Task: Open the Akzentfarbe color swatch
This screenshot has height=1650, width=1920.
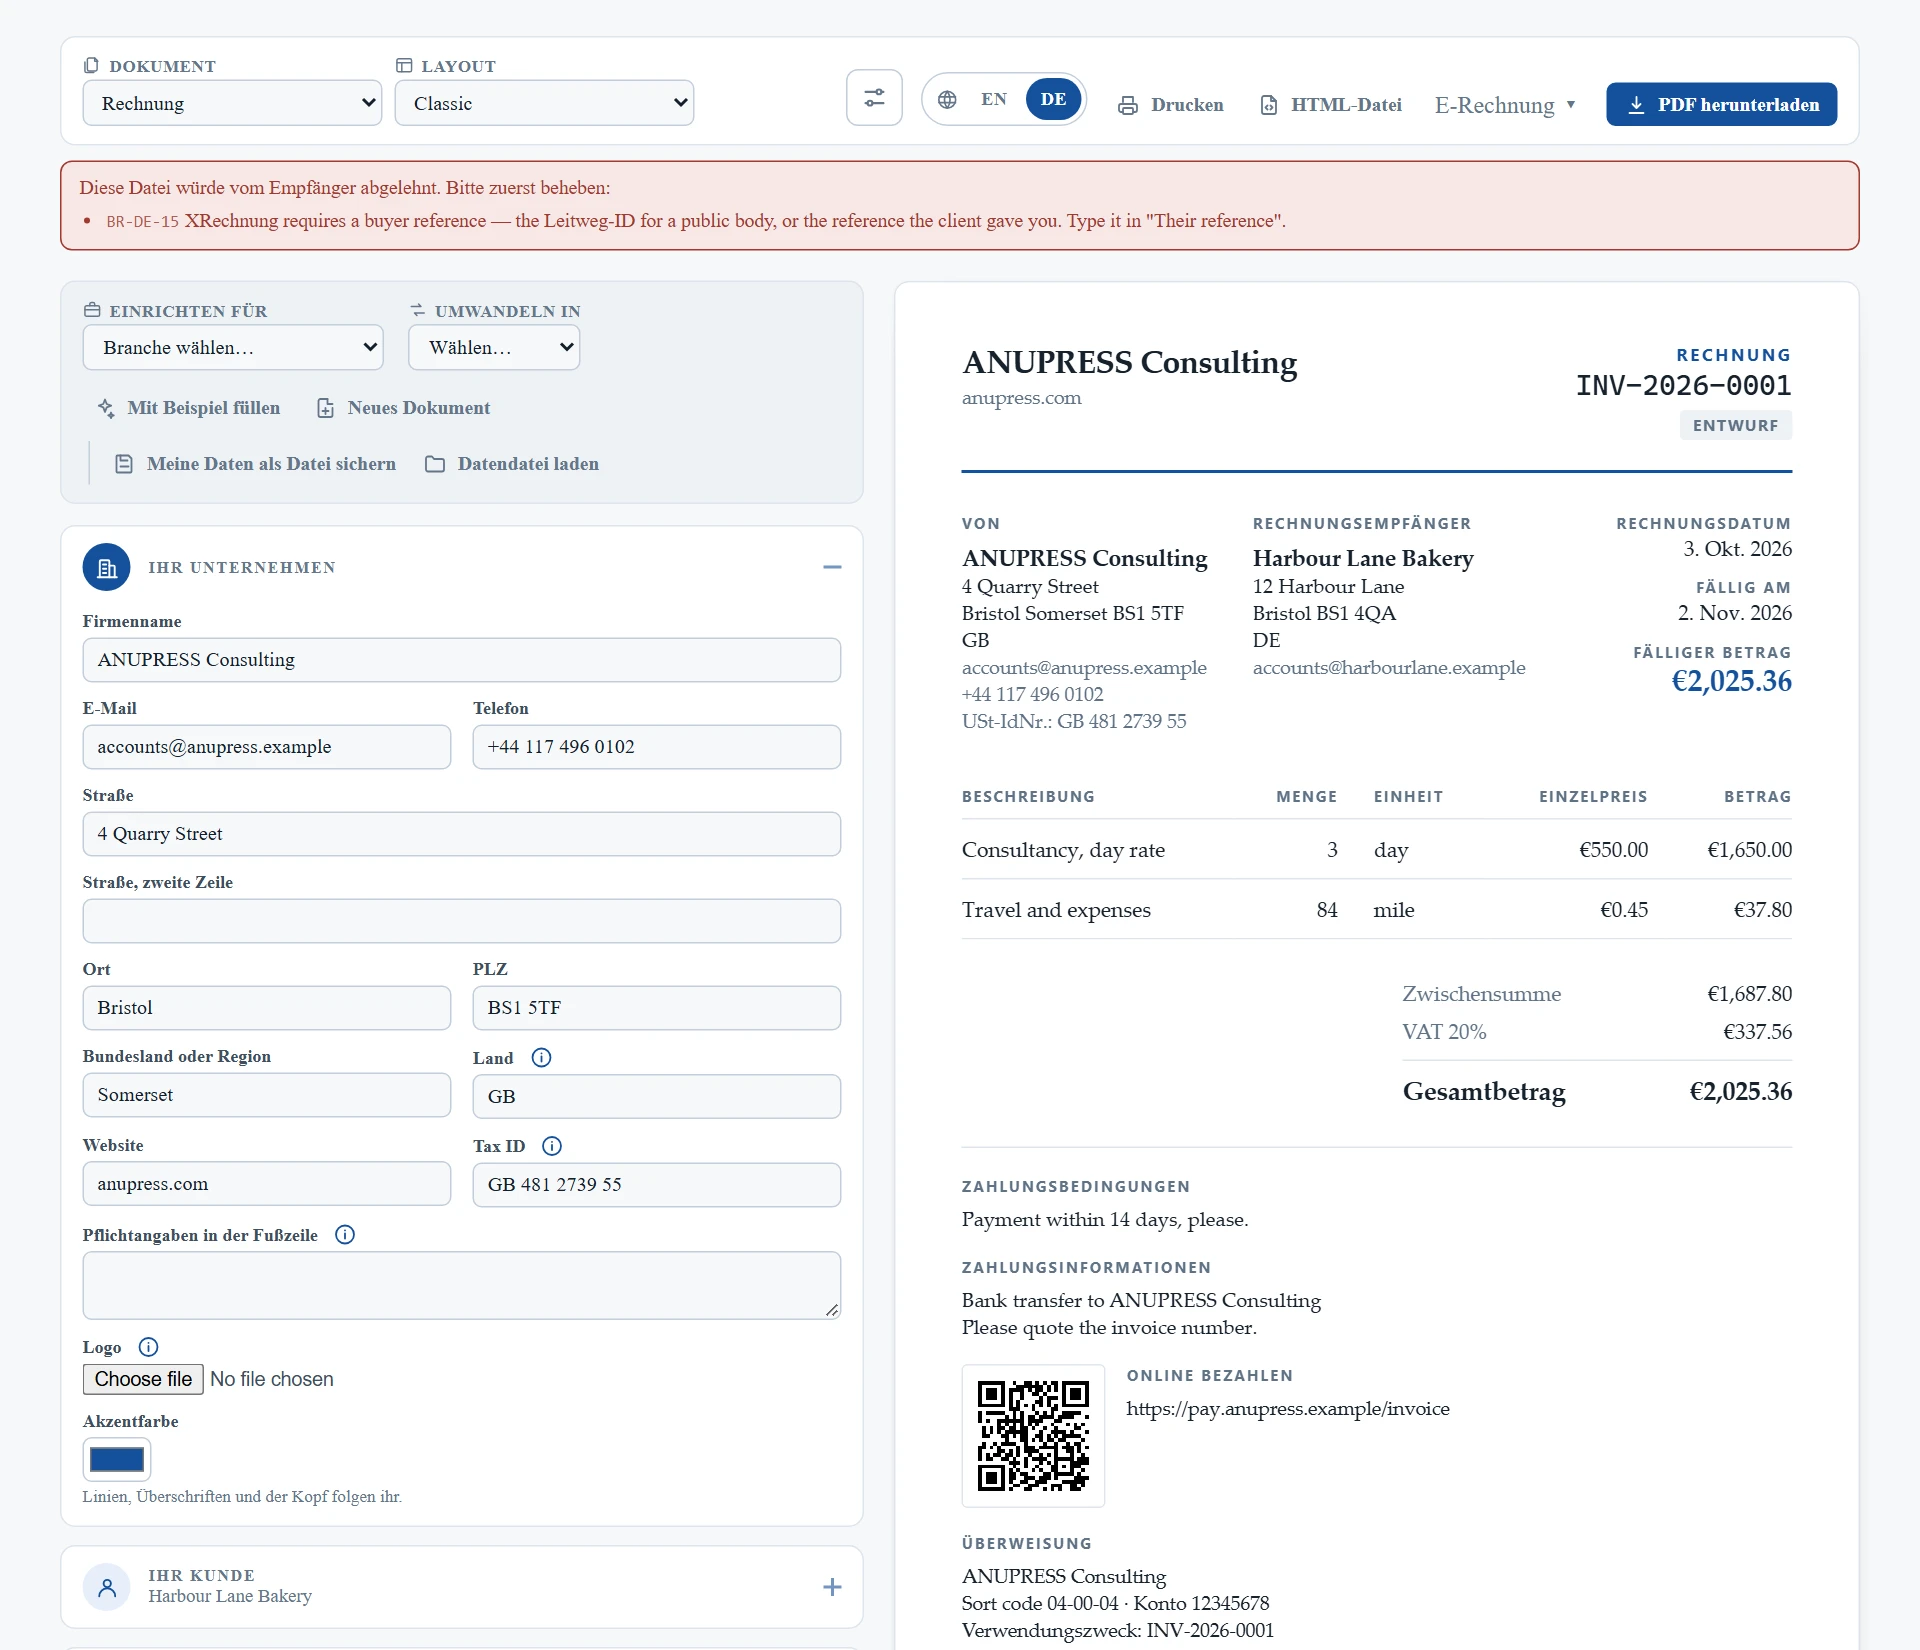Action: tap(117, 1459)
